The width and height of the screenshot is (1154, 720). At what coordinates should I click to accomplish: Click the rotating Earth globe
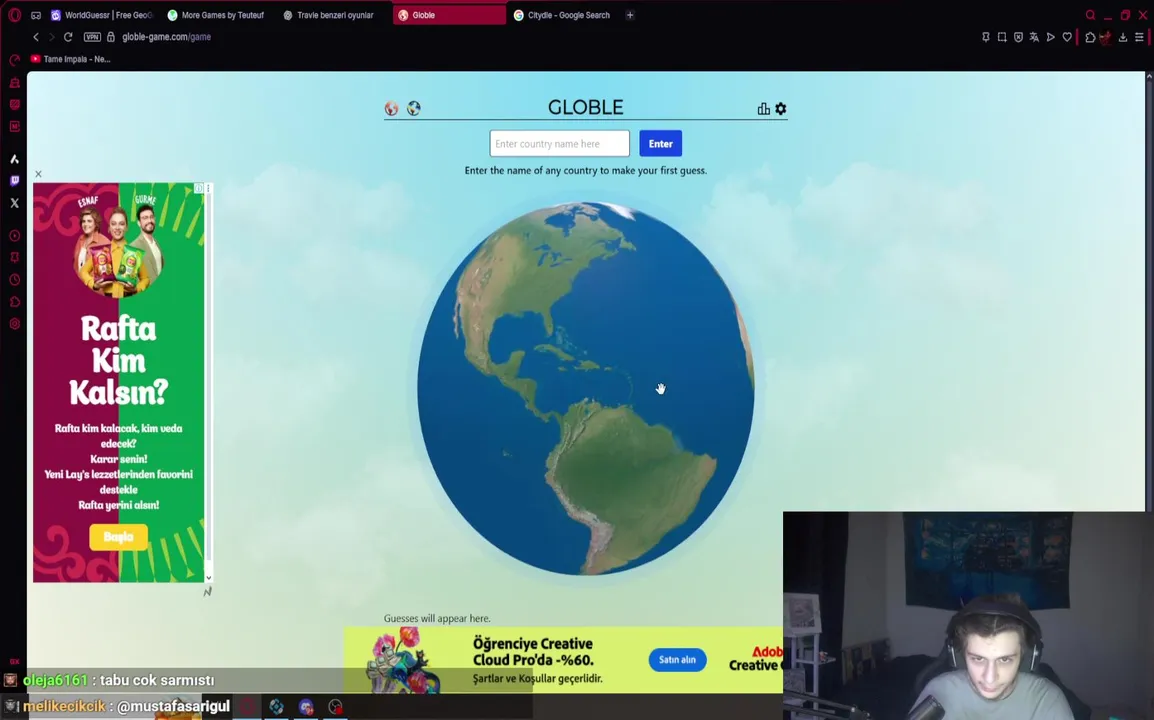click(586, 389)
